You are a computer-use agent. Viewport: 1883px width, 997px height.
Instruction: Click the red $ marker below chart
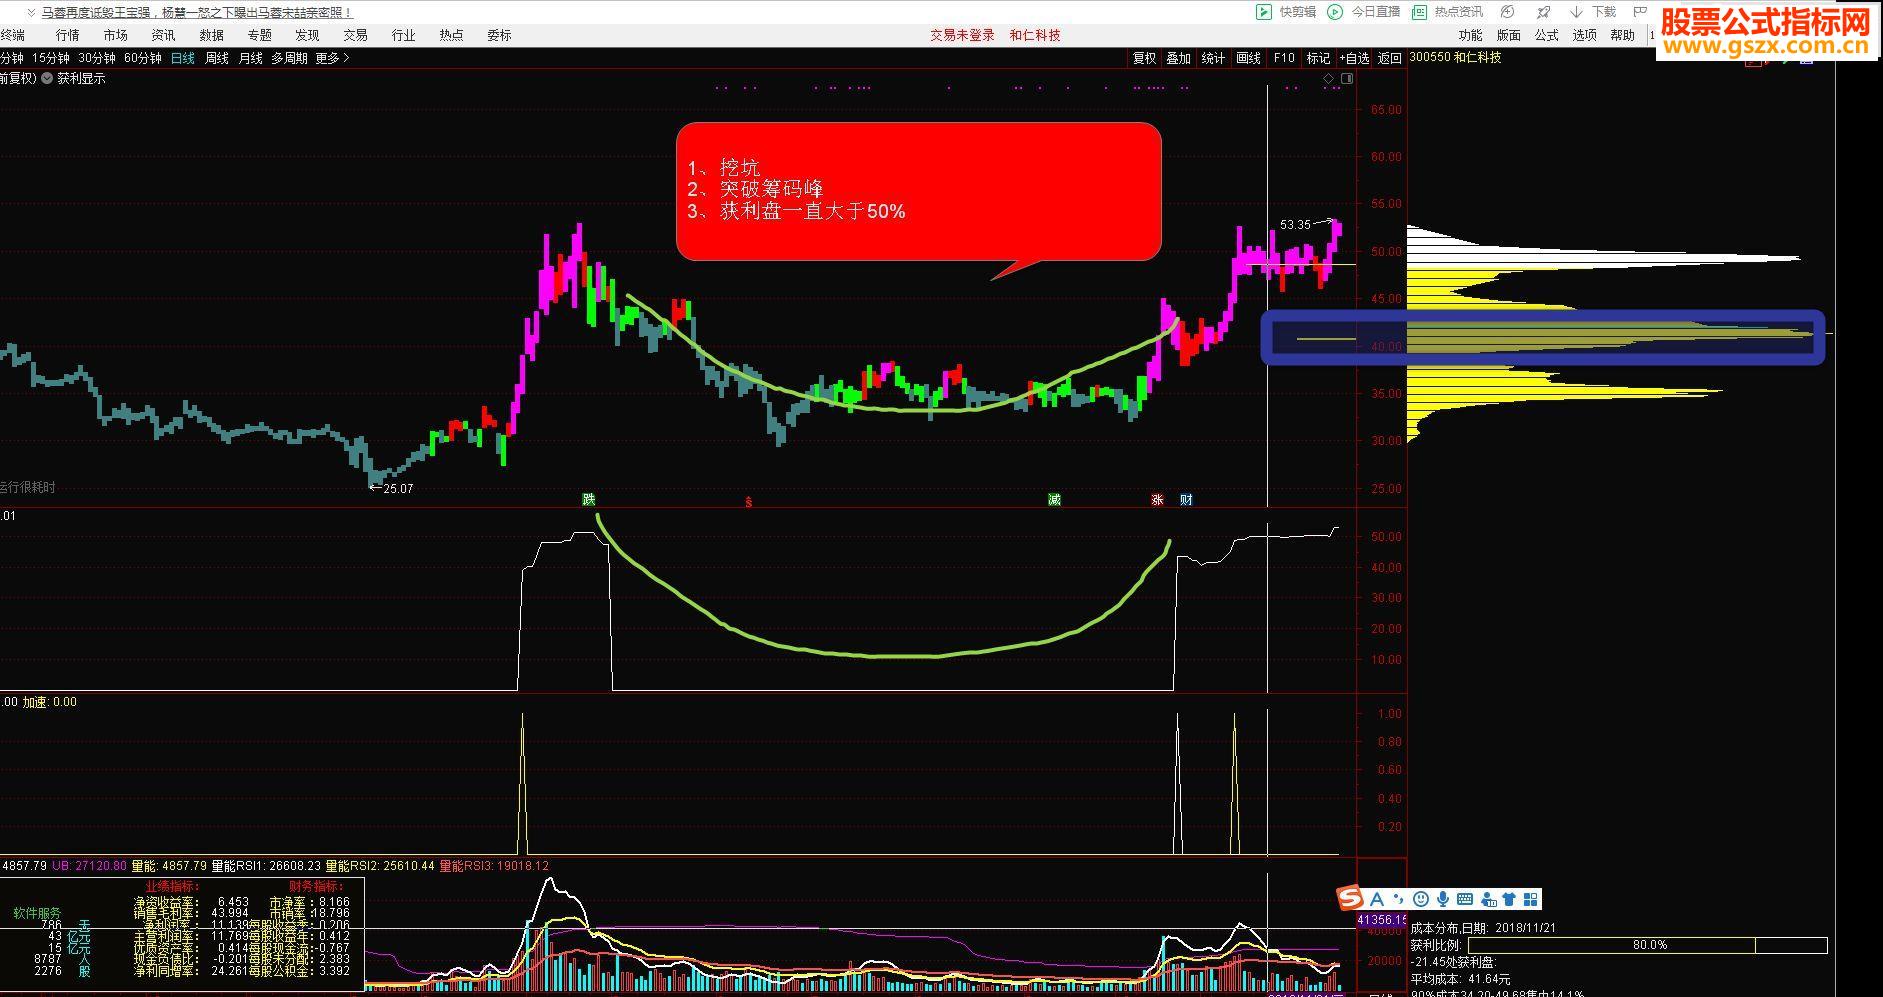[x=748, y=502]
